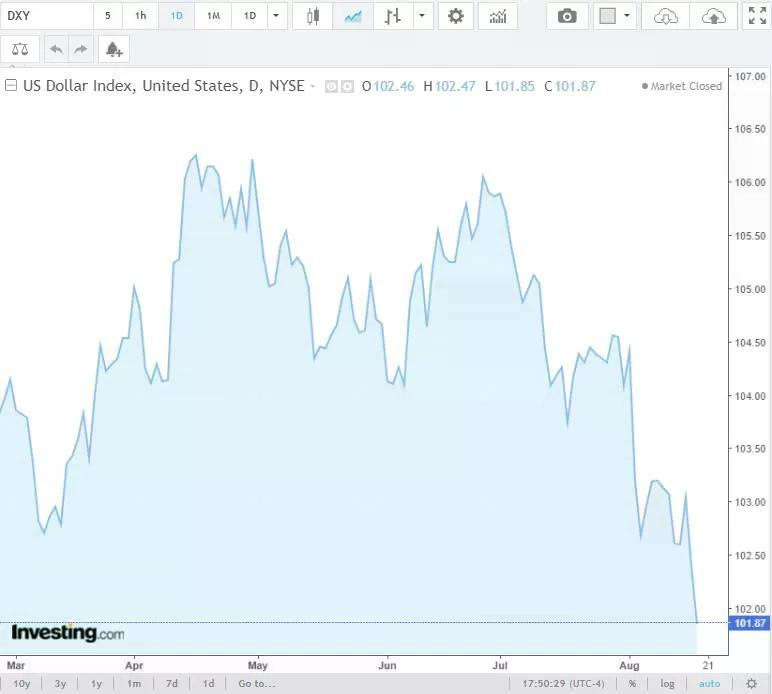
Task: Click the DXY symbol input field
Action: point(47,16)
